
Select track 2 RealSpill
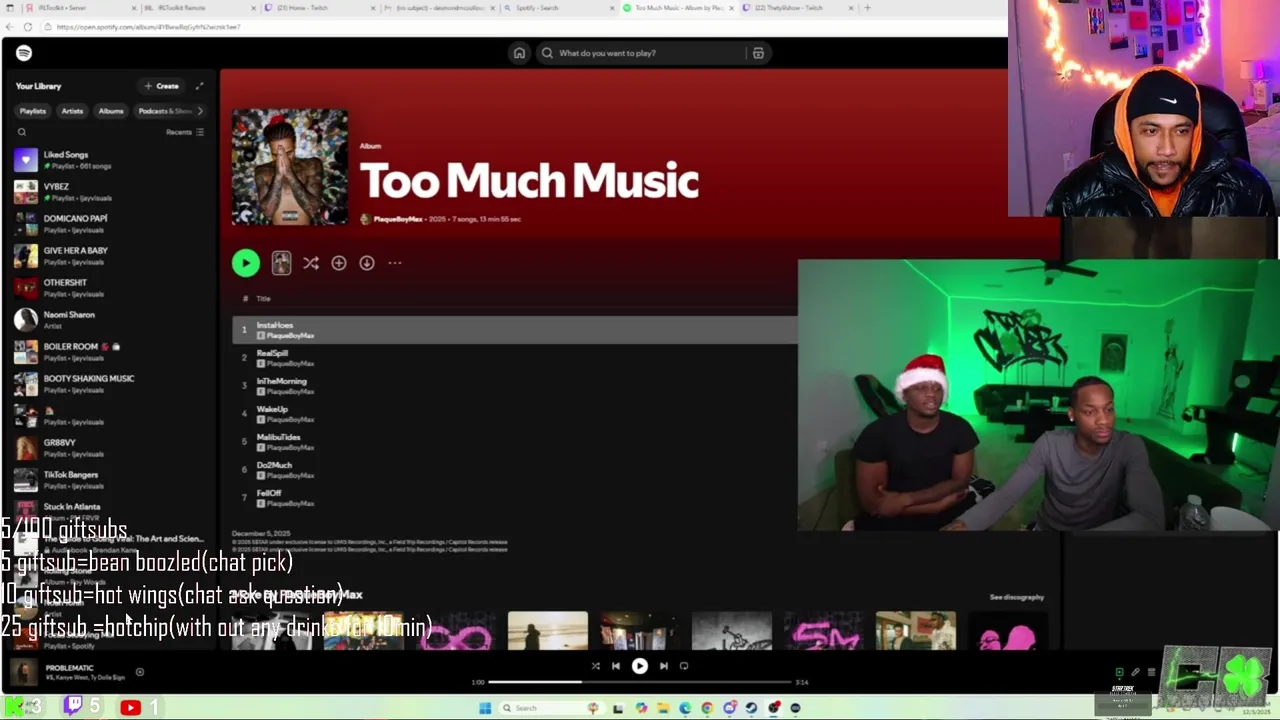coord(515,358)
